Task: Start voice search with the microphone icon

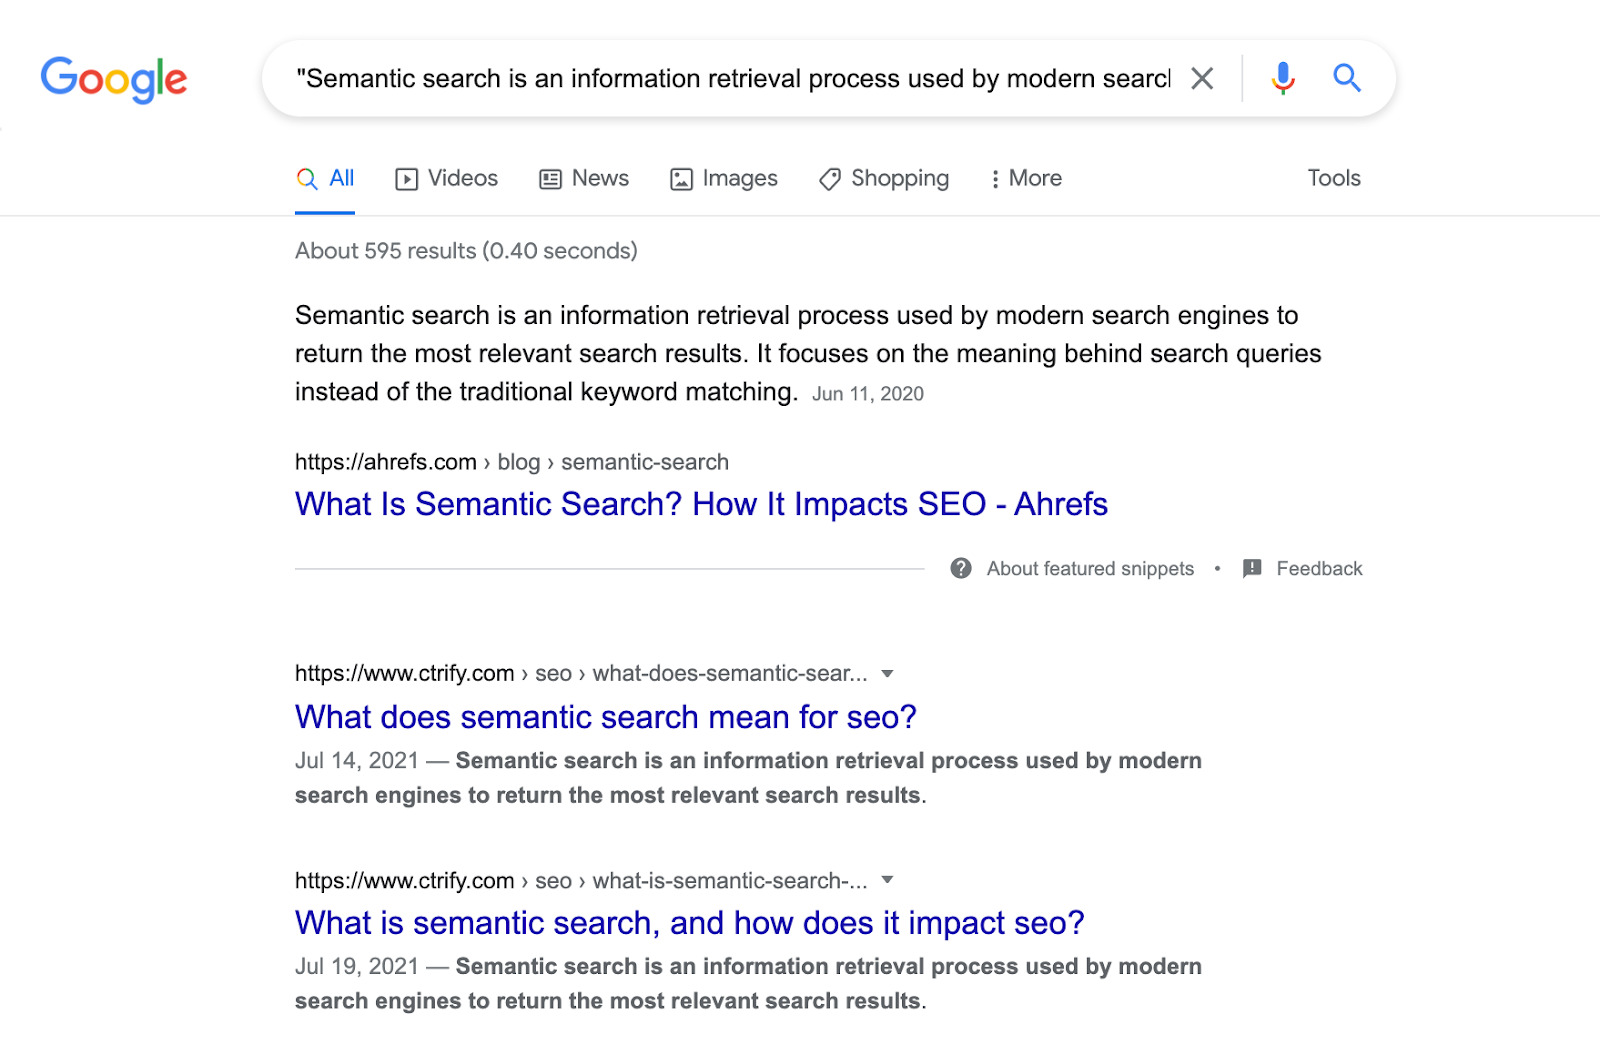Action: pos(1283,78)
